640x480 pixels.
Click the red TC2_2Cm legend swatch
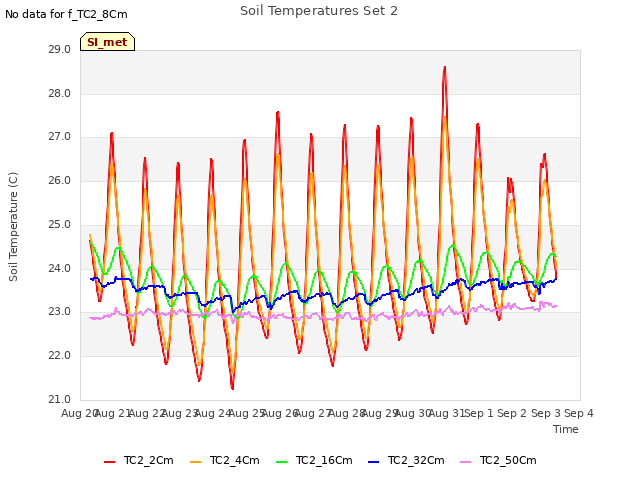[109, 462]
